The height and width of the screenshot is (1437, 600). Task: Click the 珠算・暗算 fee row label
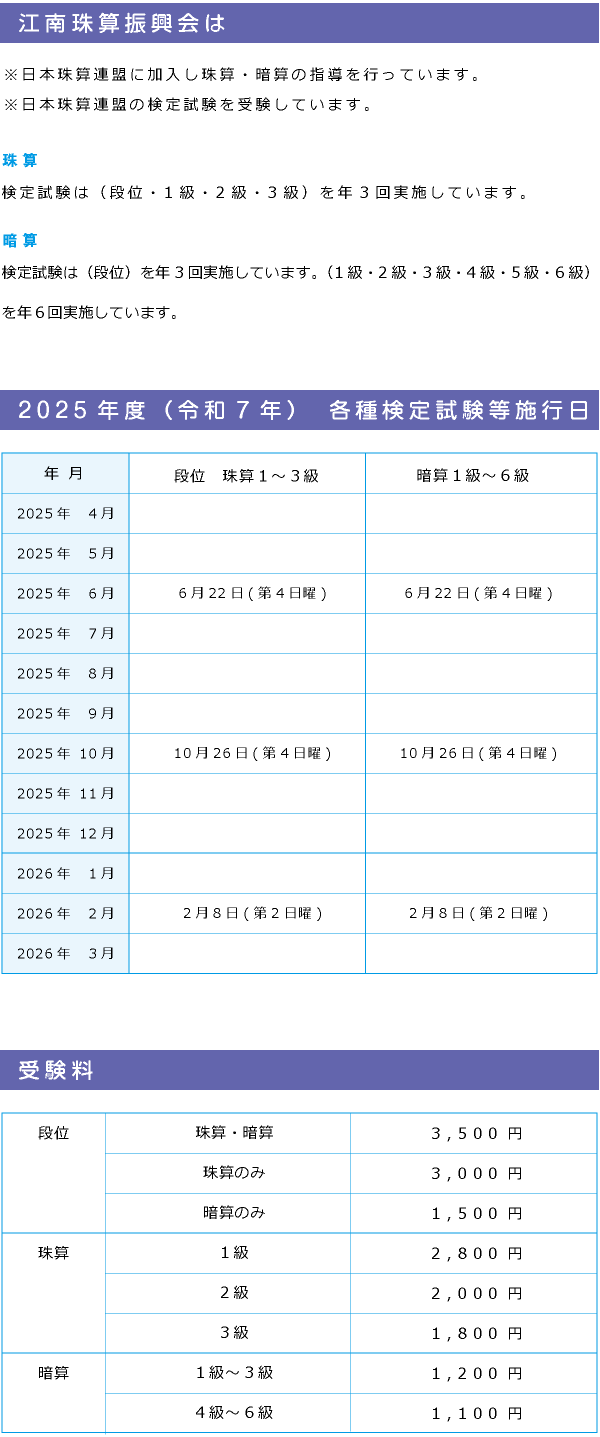[x=234, y=1133]
